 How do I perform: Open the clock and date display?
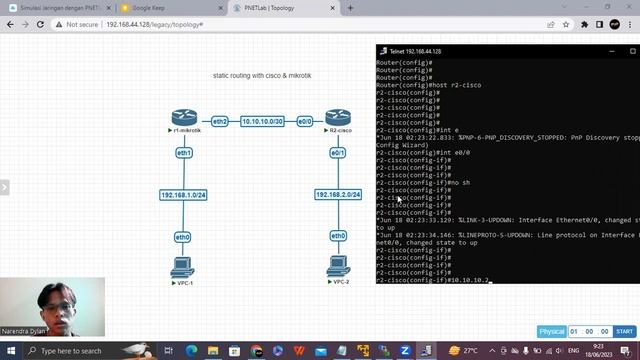point(598,351)
